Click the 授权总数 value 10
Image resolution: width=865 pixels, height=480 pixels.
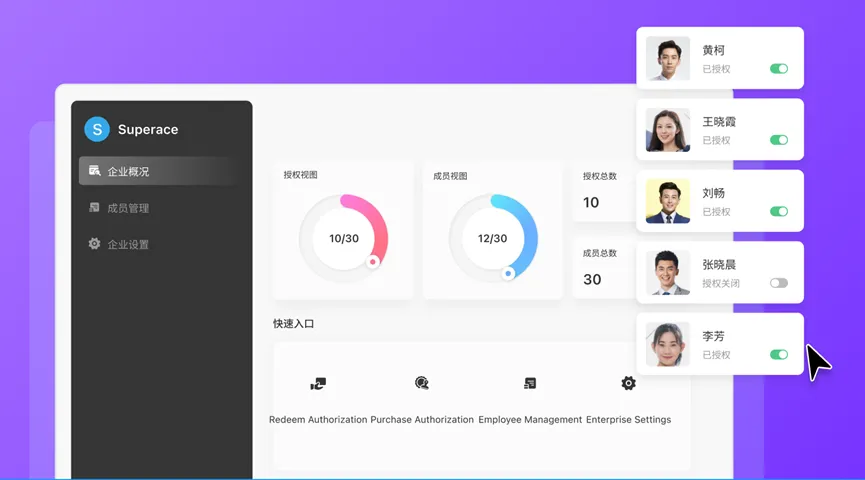coord(591,202)
